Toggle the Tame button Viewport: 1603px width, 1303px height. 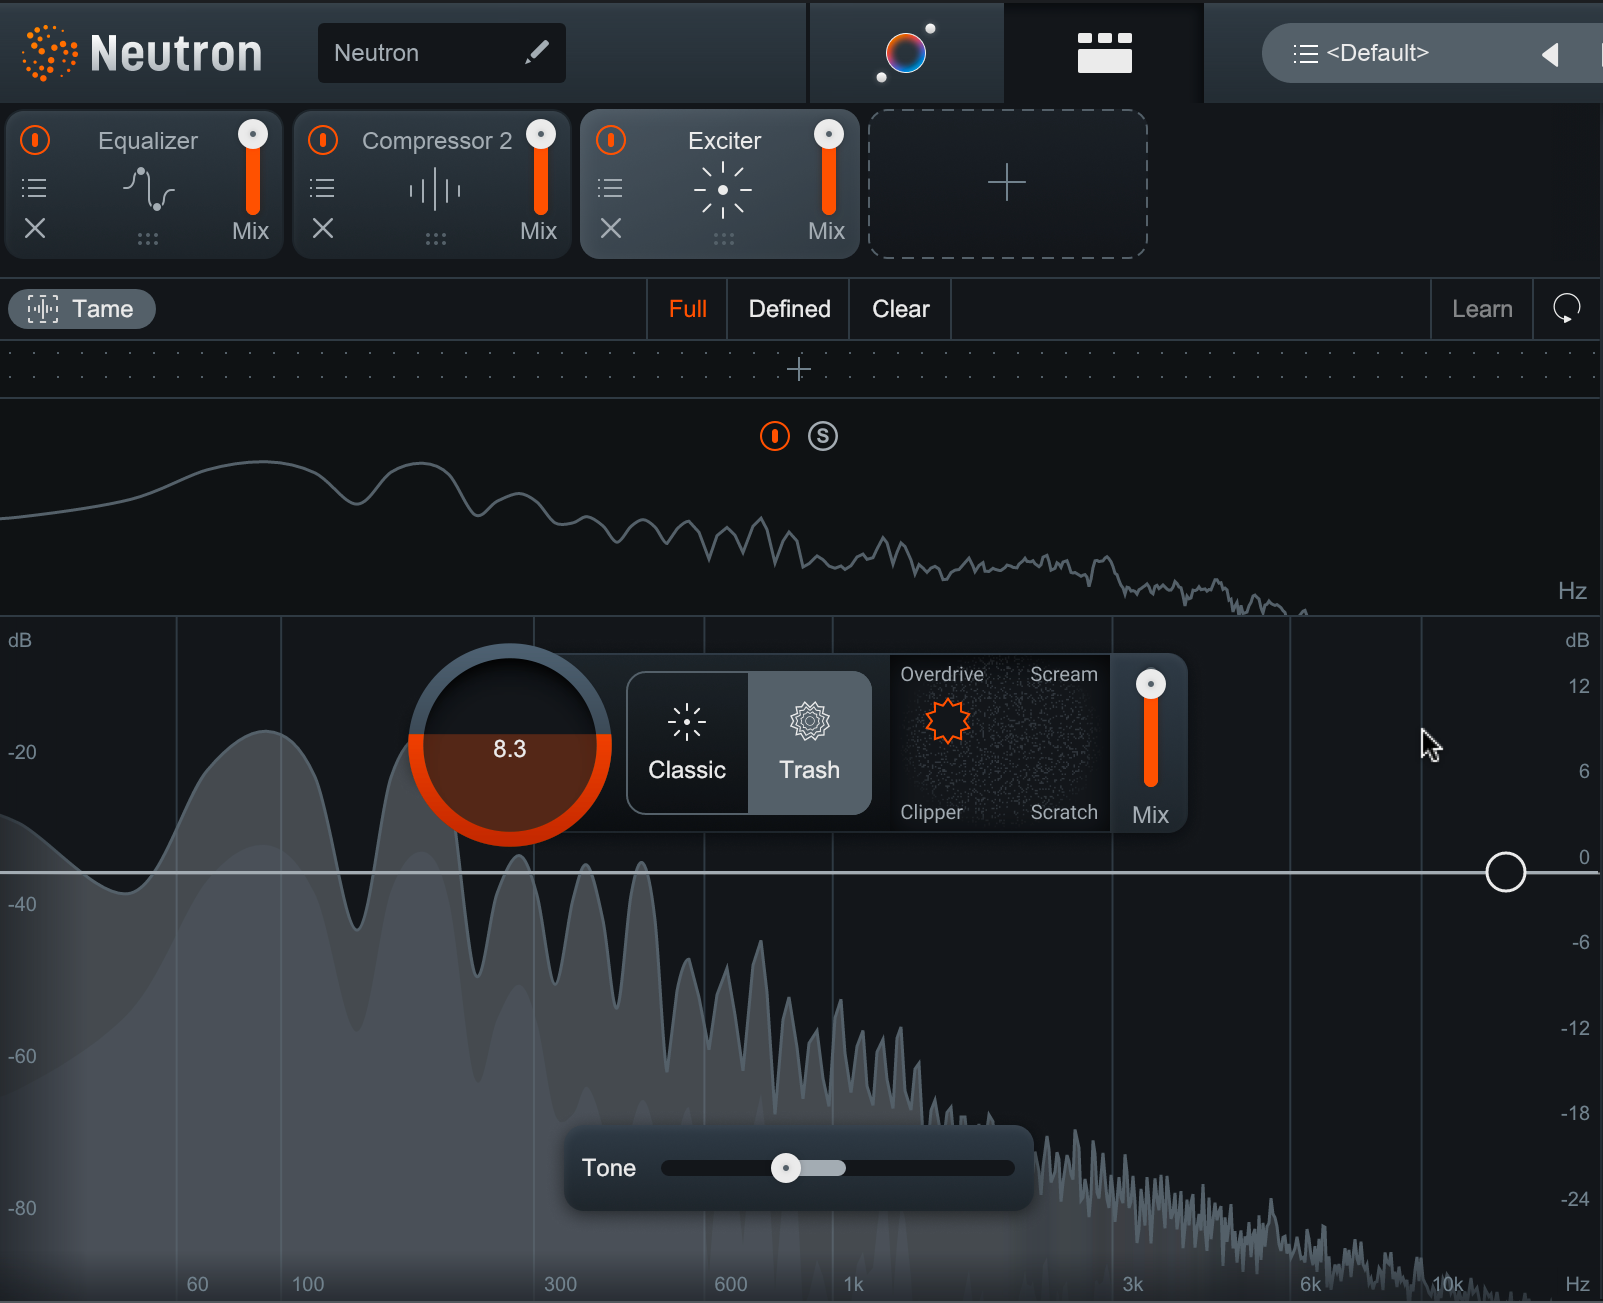(82, 309)
